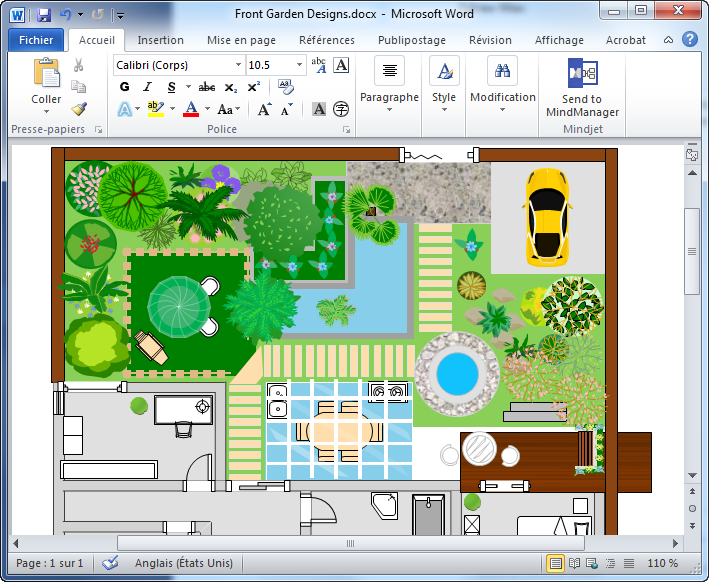Click the Coller (paste) icon
Image resolution: width=709 pixels, height=582 pixels.
(46, 74)
